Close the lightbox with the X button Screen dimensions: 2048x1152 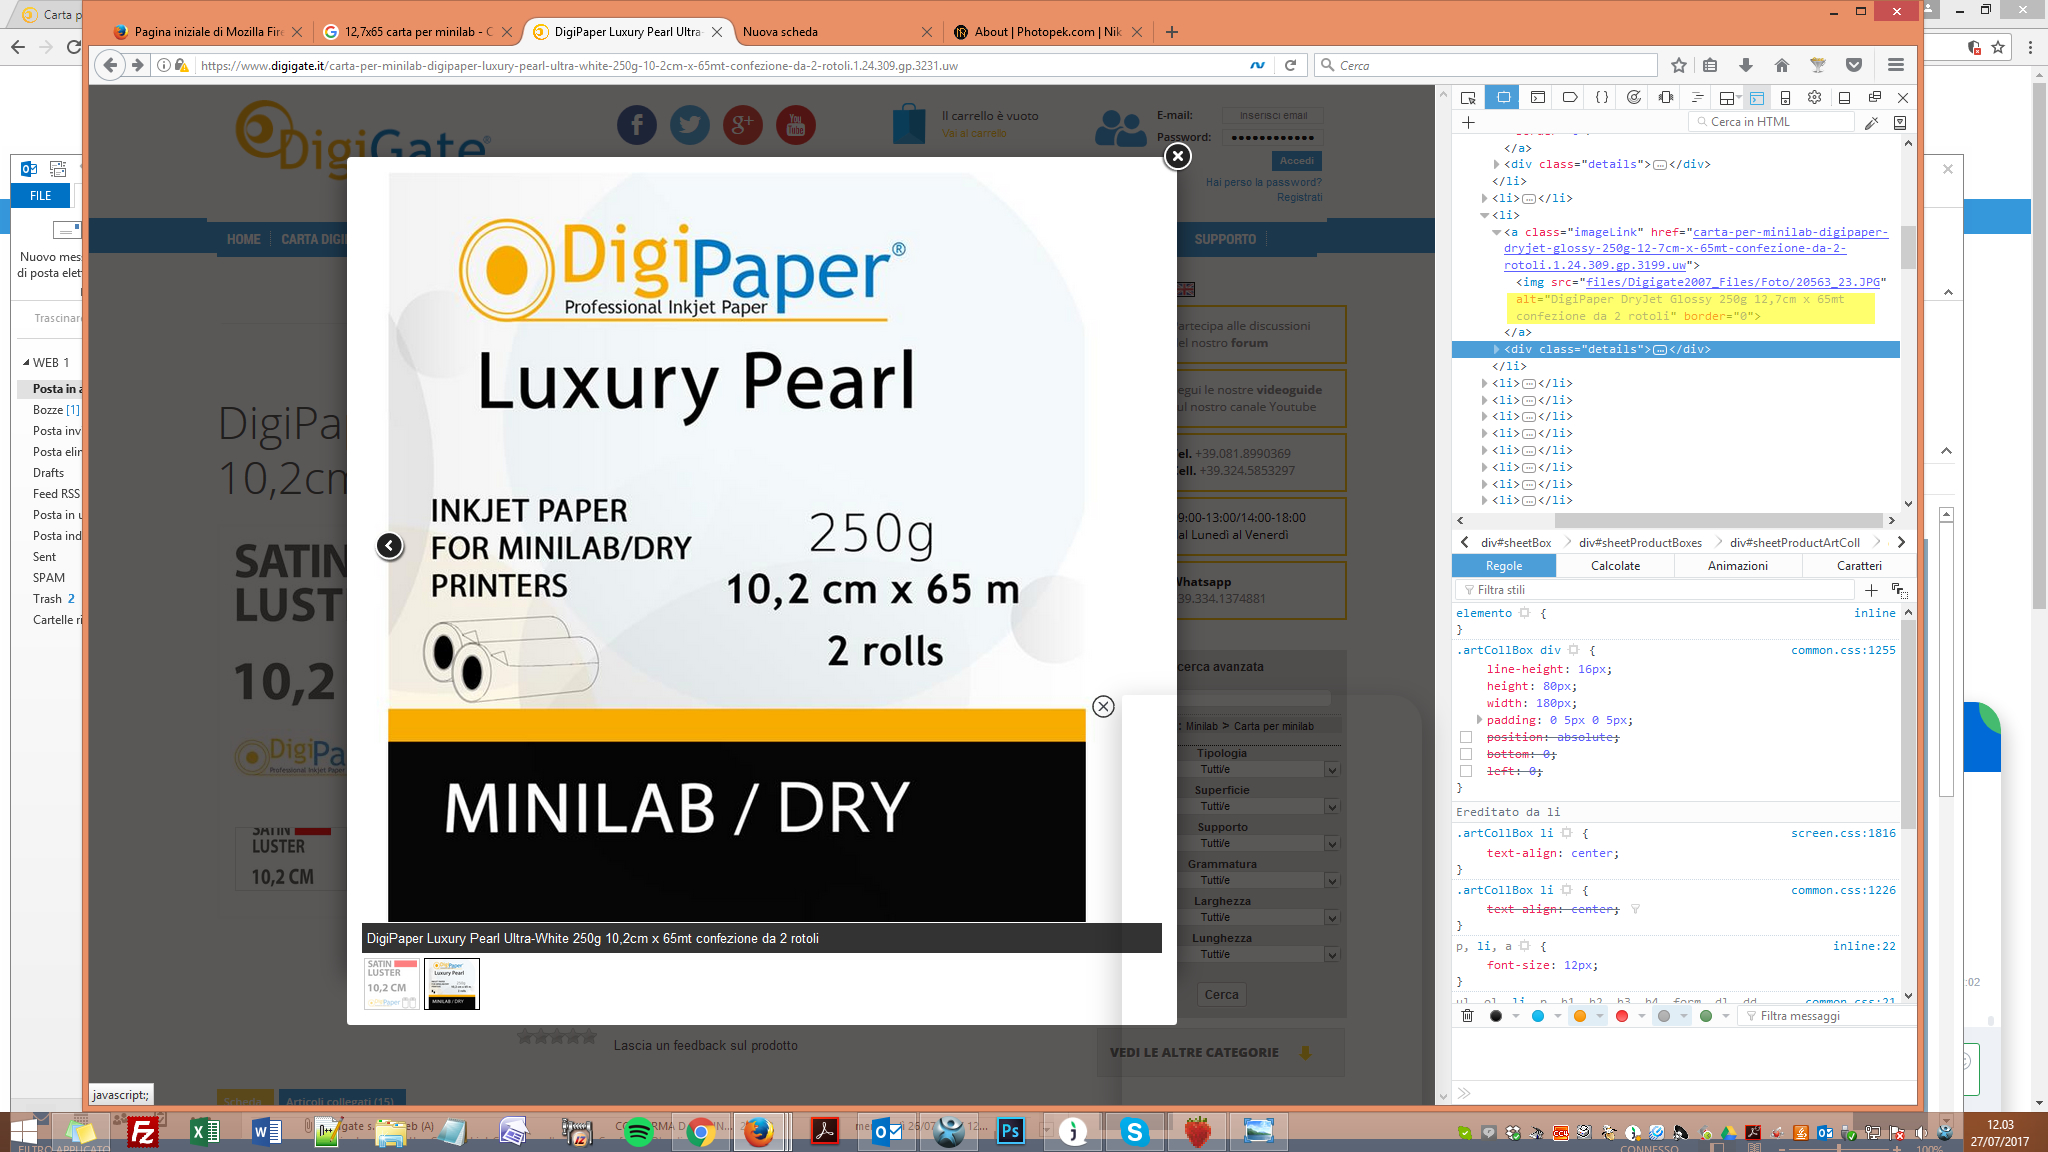click(x=1177, y=156)
